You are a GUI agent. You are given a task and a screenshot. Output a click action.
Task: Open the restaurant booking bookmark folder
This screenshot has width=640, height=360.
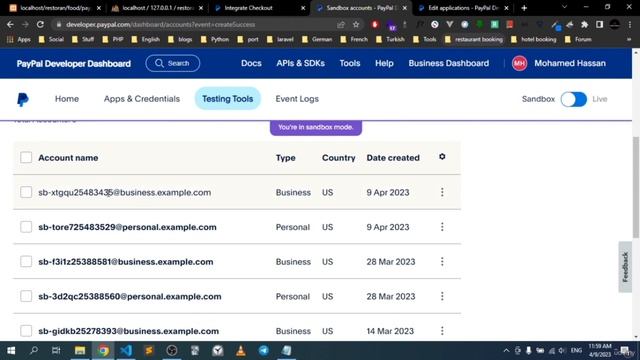click(474, 40)
